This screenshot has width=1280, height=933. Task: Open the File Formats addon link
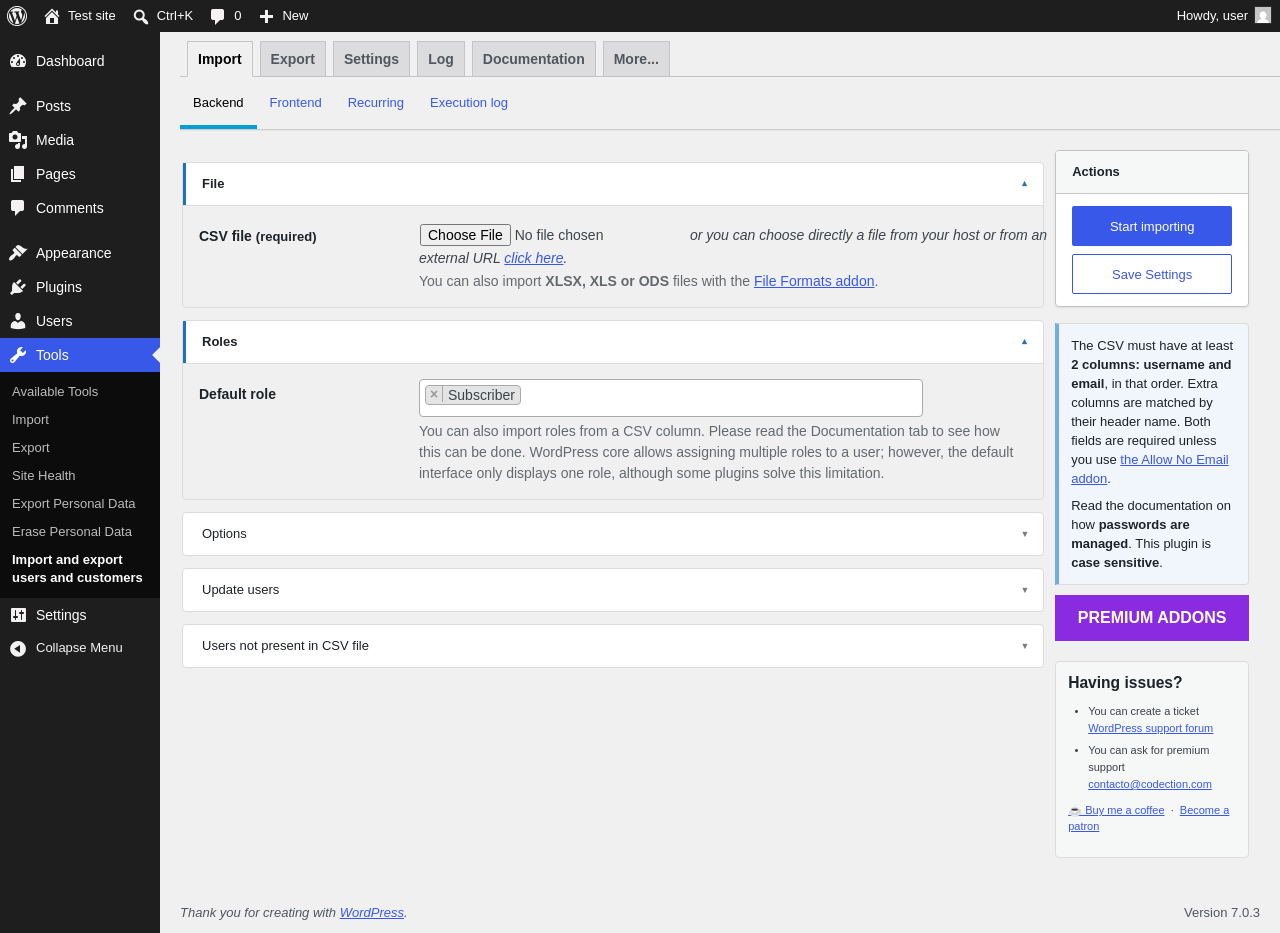814,281
